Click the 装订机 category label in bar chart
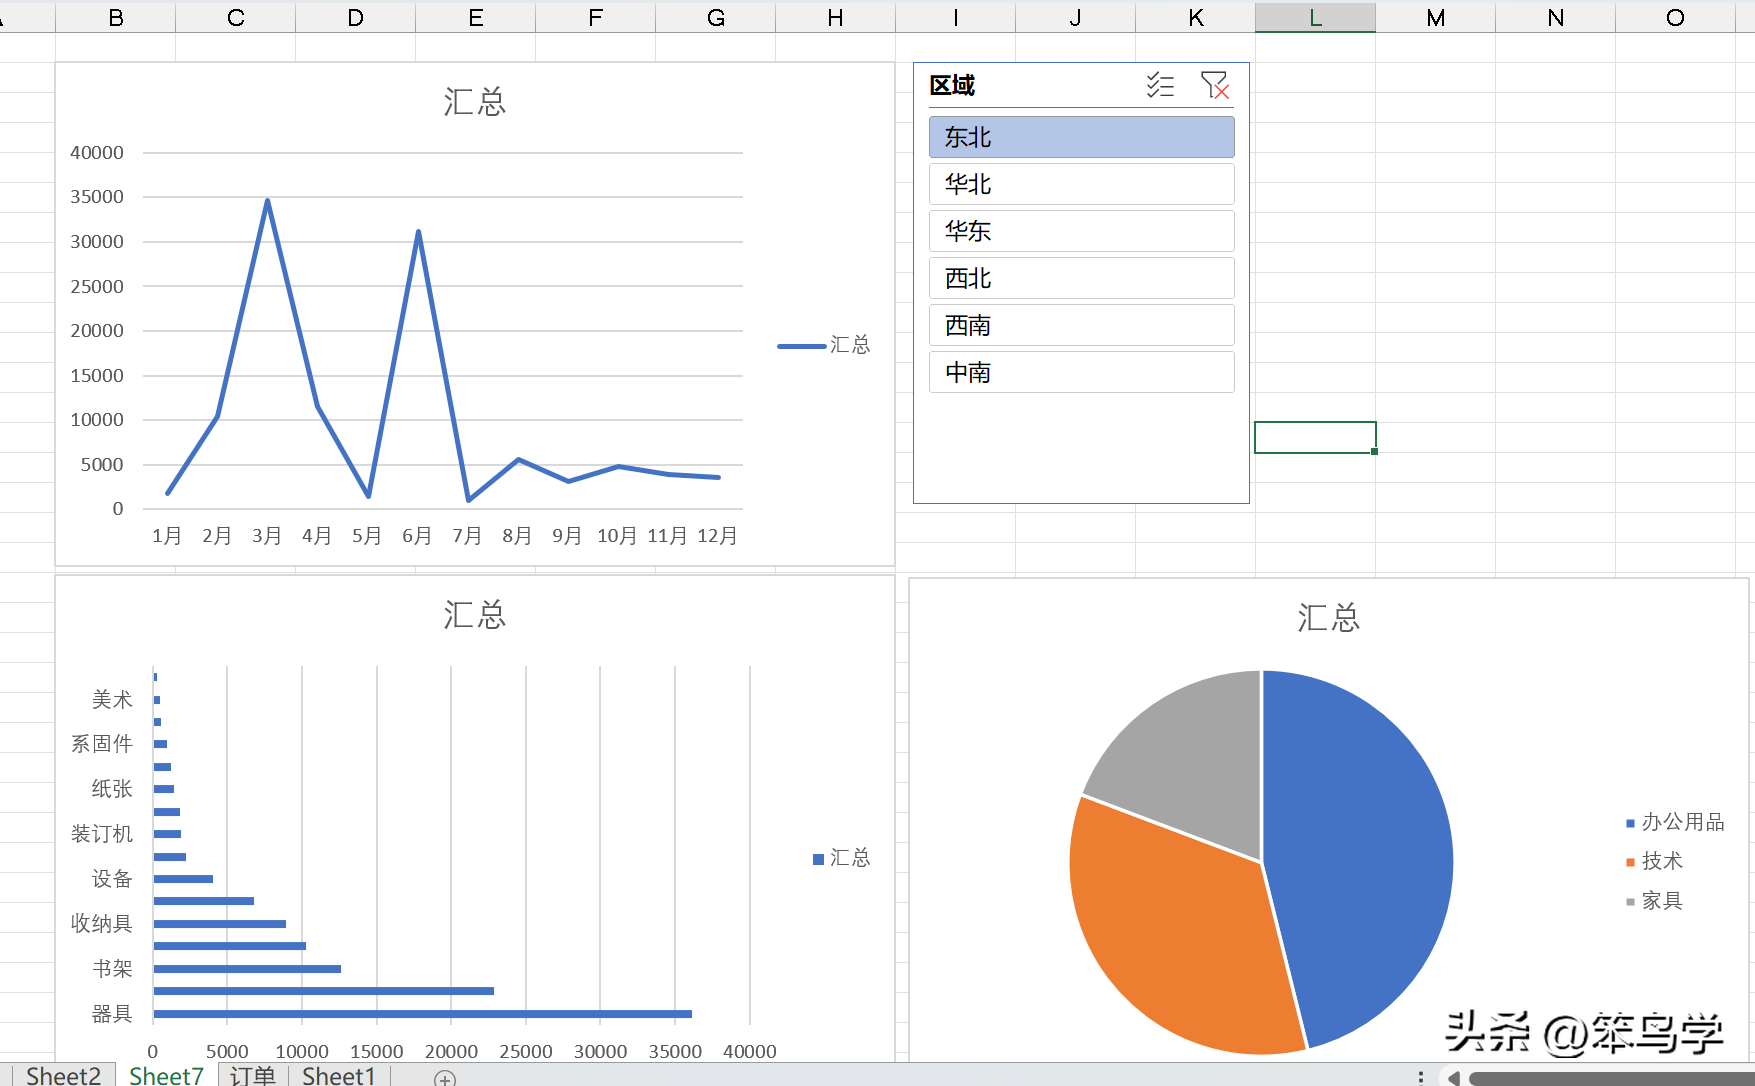The height and width of the screenshot is (1086, 1755). pos(102,834)
